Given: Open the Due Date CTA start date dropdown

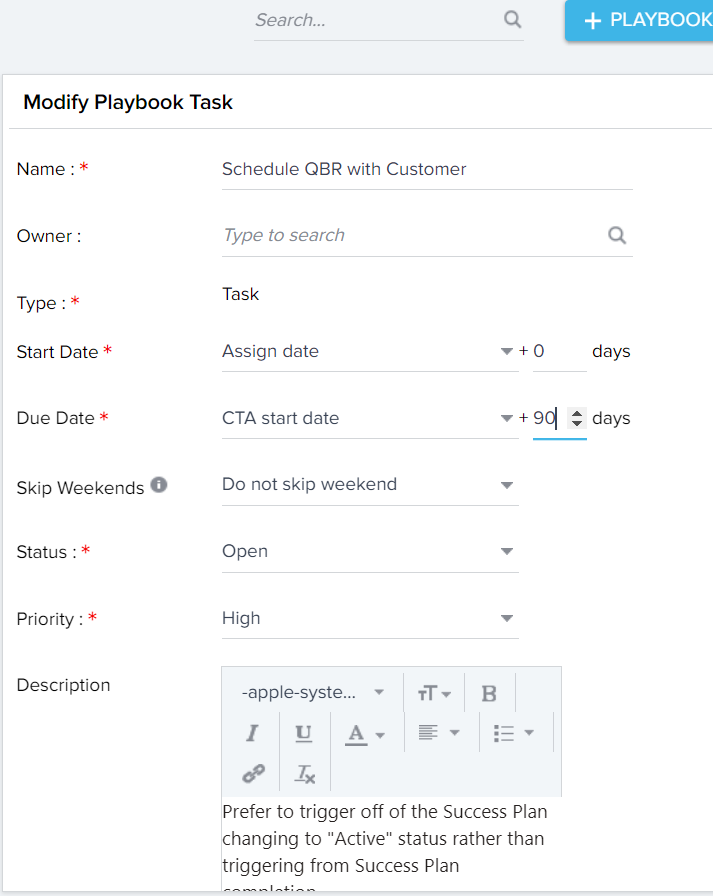Looking at the screenshot, I should coord(370,418).
